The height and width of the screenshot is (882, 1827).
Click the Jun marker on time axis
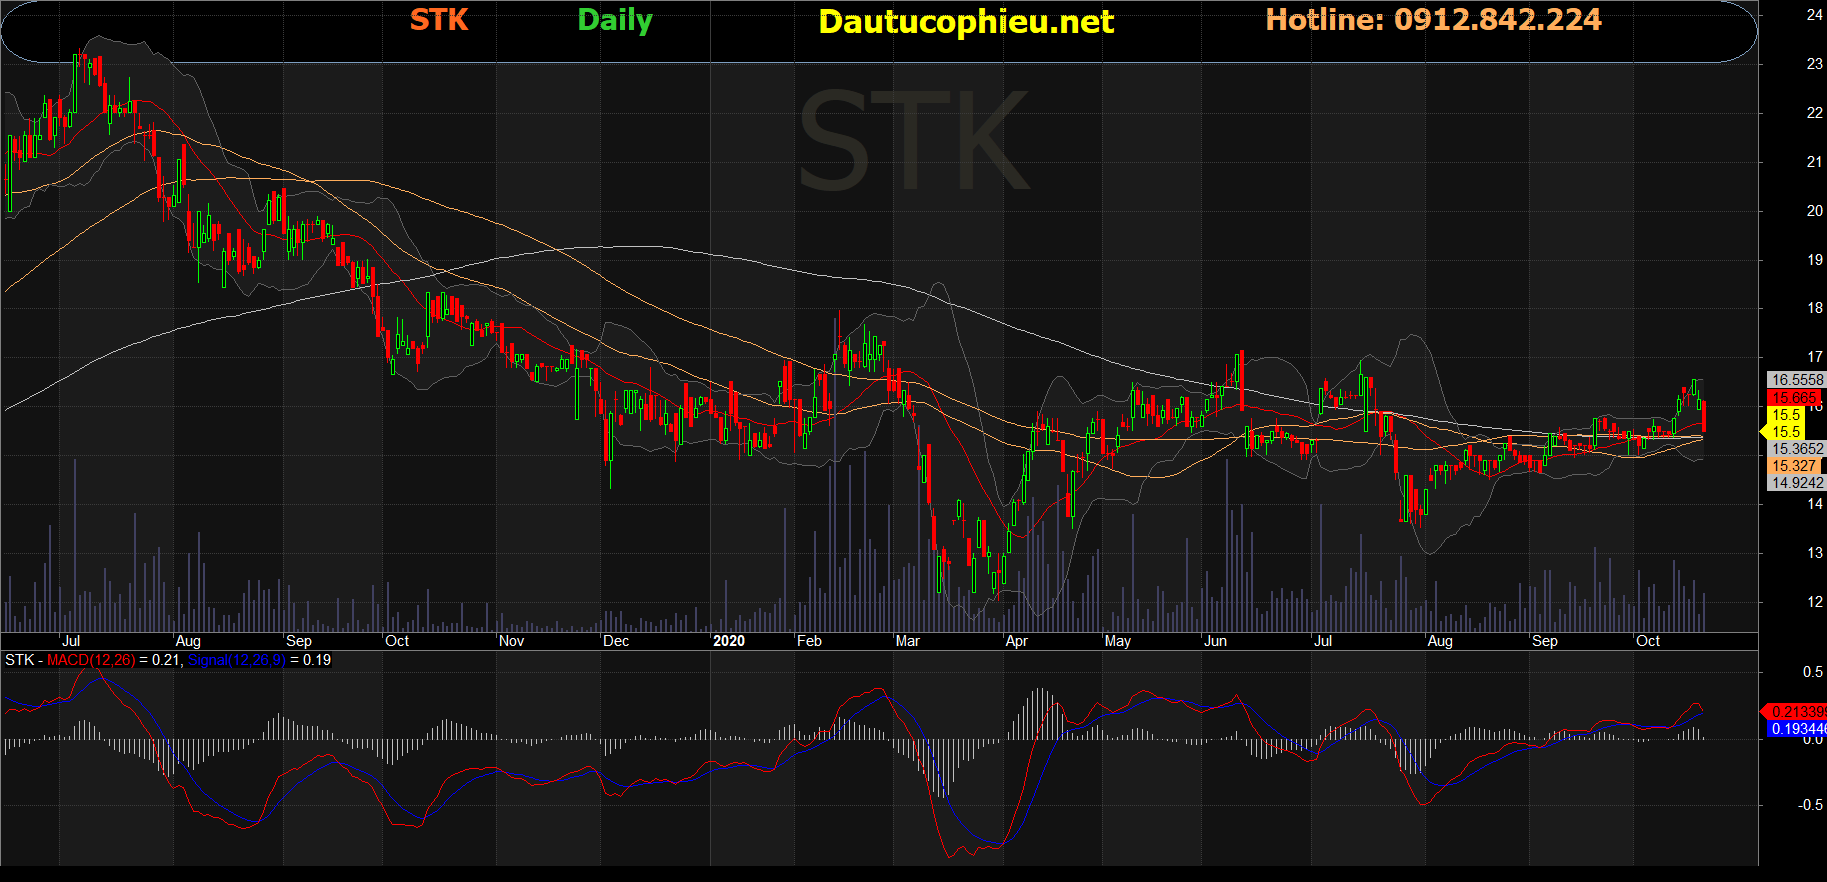[1215, 641]
